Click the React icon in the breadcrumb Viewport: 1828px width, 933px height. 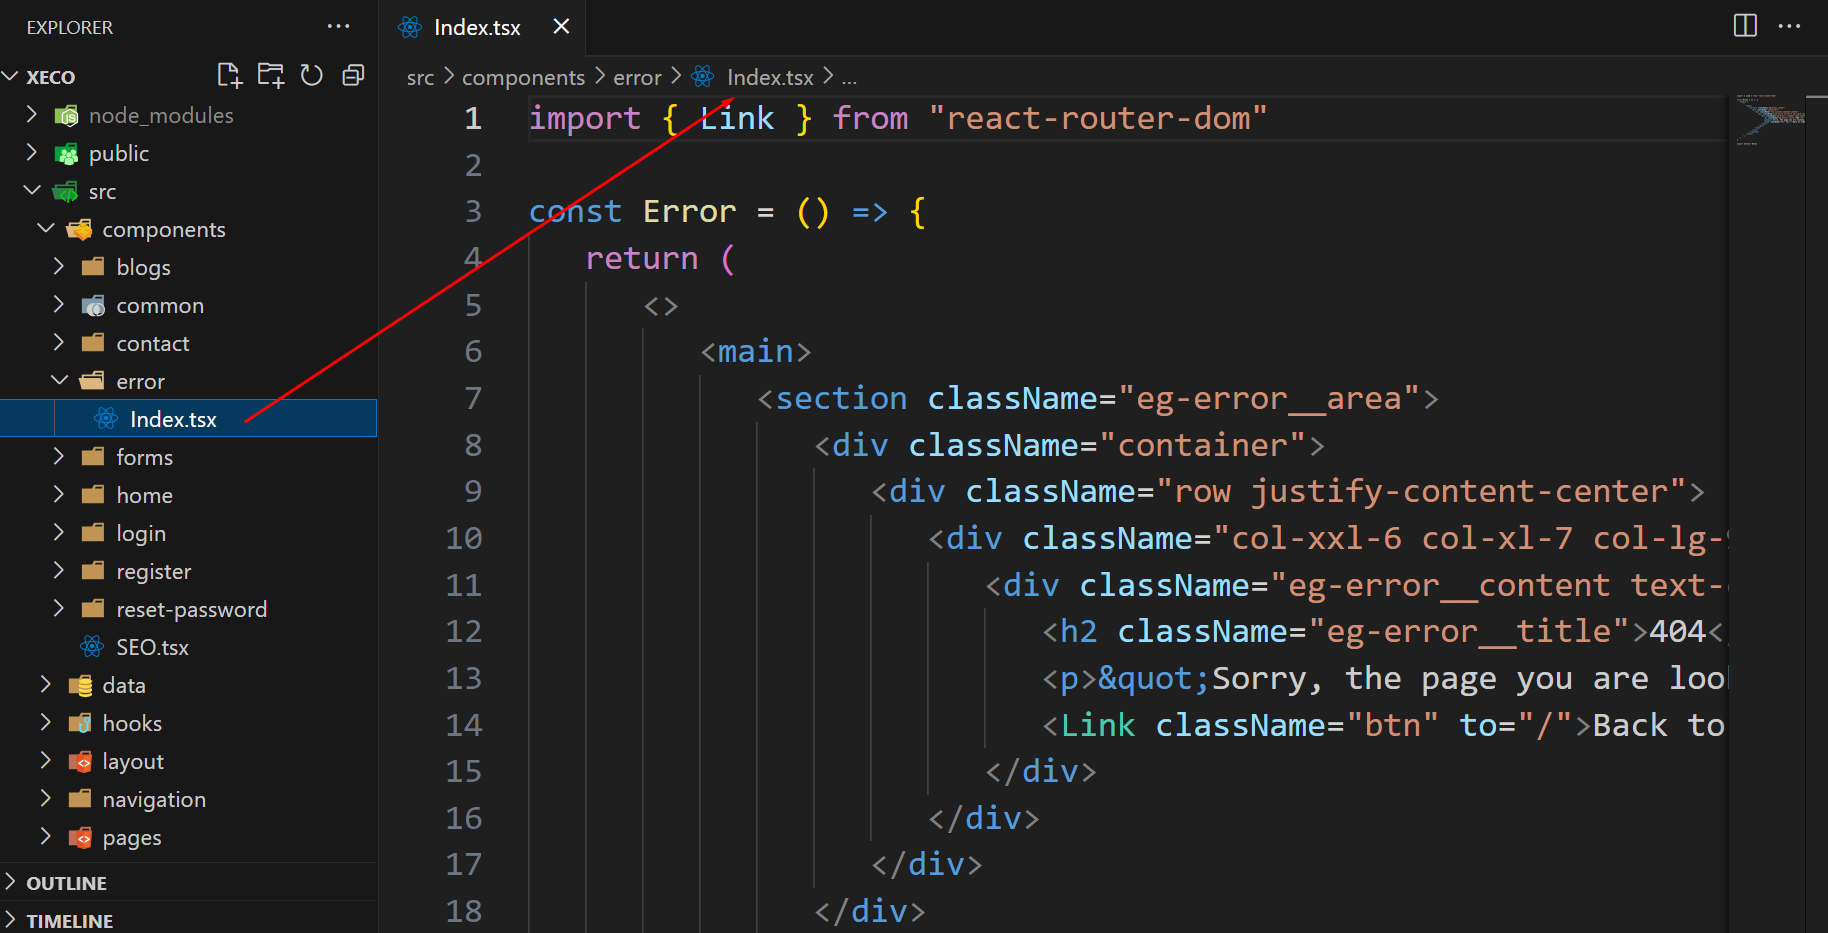click(x=703, y=76)
